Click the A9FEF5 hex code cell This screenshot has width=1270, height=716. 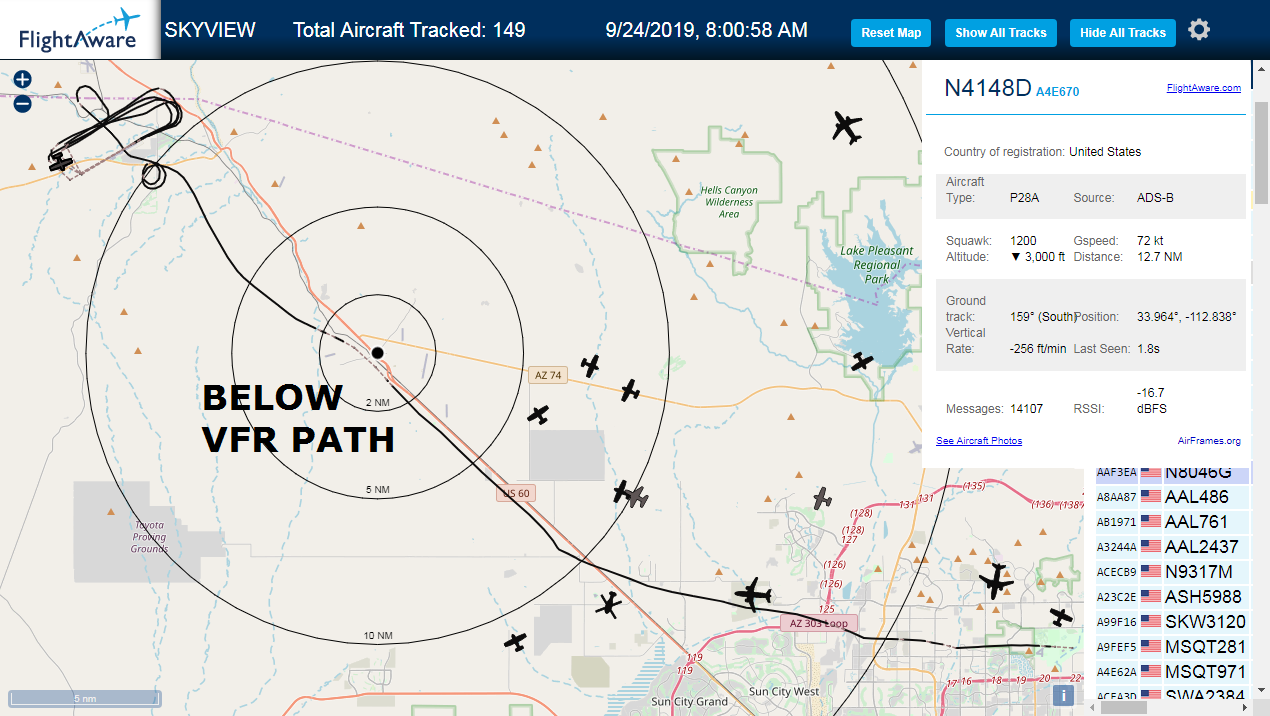[1116, 647]
